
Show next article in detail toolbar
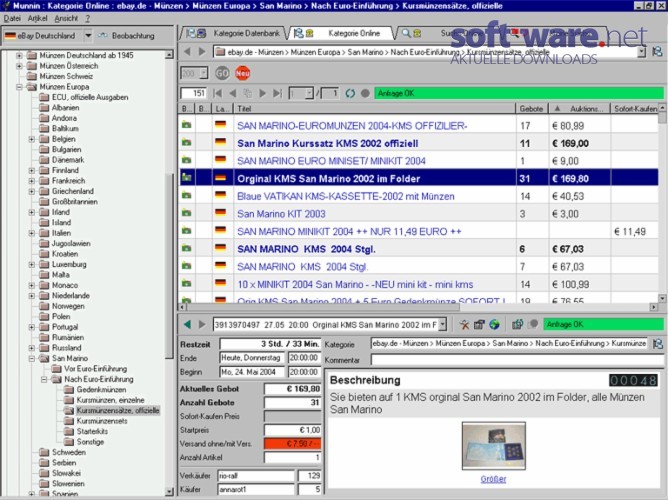click(202, 325)
